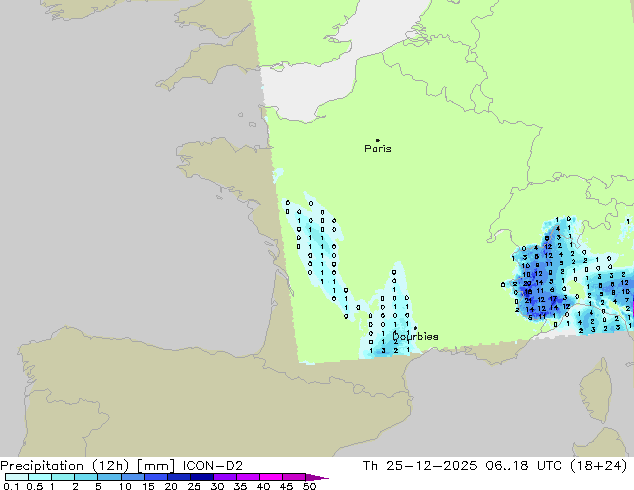This screenshot has width=634, height=490.
Task: Click the Dourbies city label
Action: 416,336
